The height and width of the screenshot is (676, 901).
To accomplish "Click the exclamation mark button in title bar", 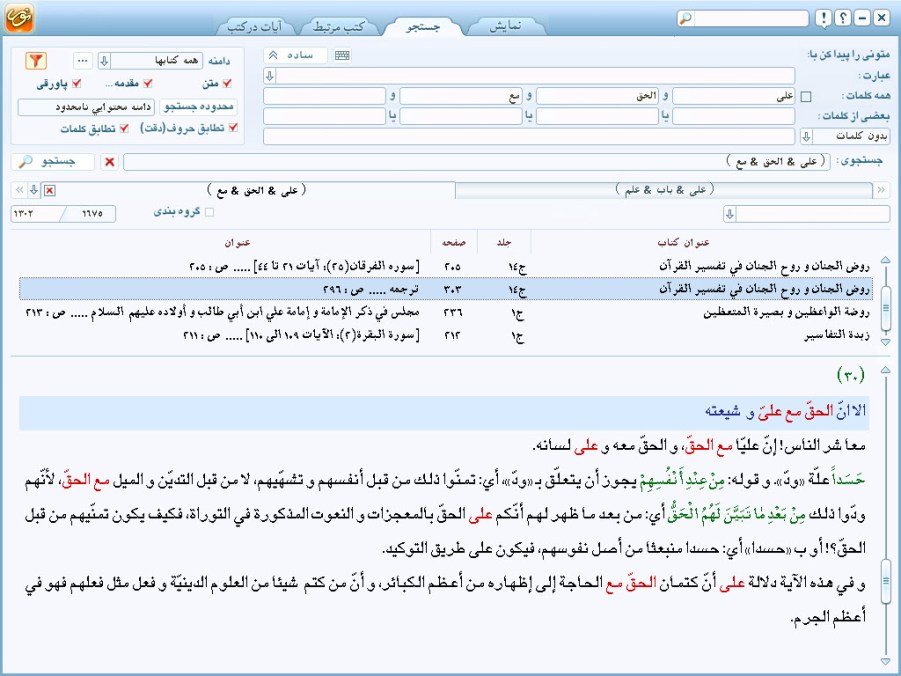I will (823, 18).
